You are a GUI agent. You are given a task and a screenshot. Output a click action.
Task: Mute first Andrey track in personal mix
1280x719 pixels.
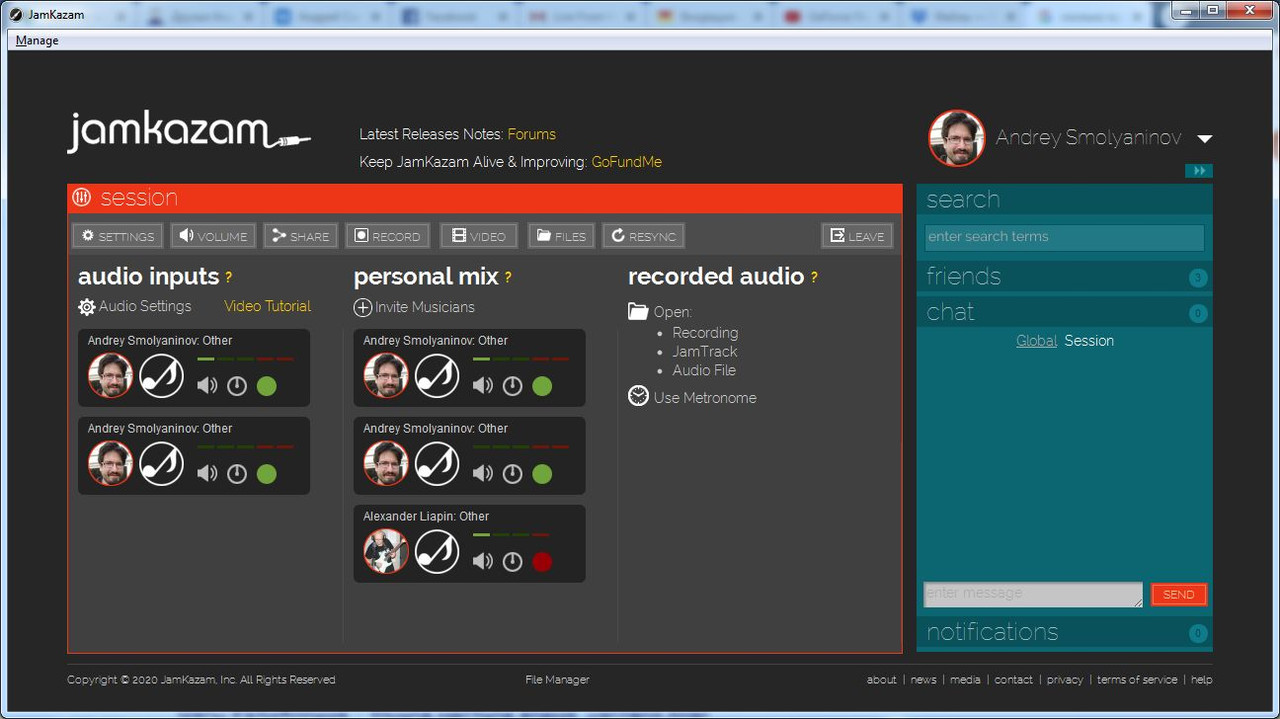pos(483,386)
